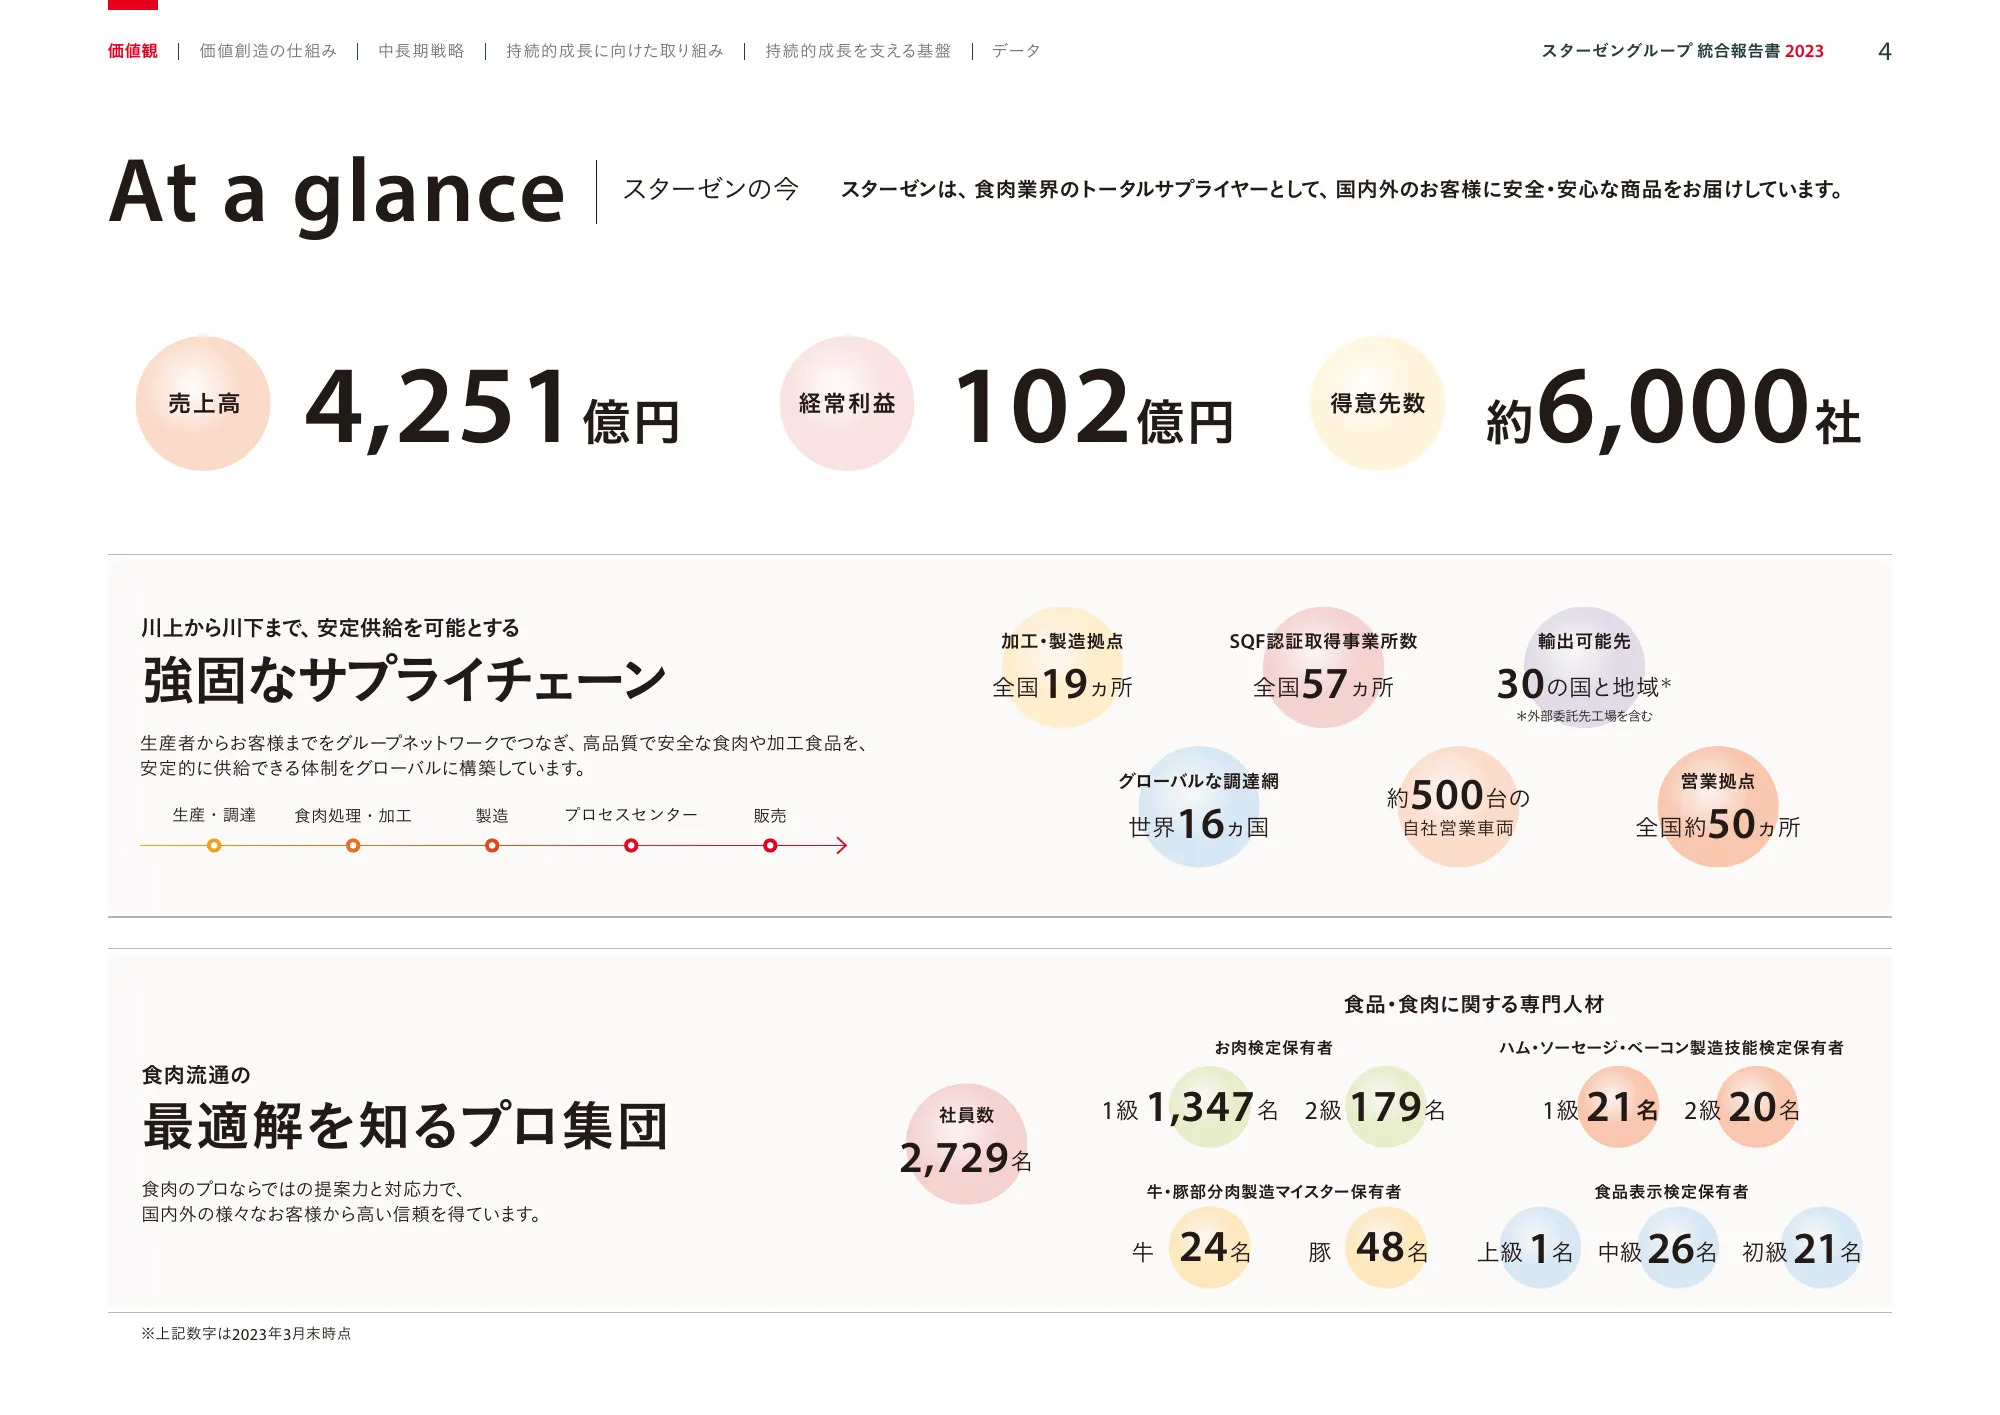Click the supply chain arrow head
This screenshot has height=1415, width=2000.
842,846
